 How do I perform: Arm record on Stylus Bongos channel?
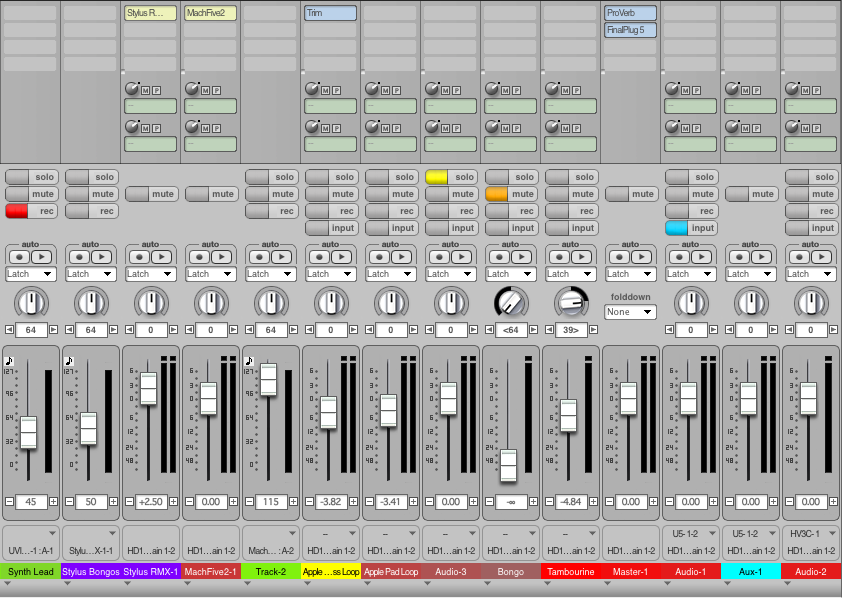91,211
